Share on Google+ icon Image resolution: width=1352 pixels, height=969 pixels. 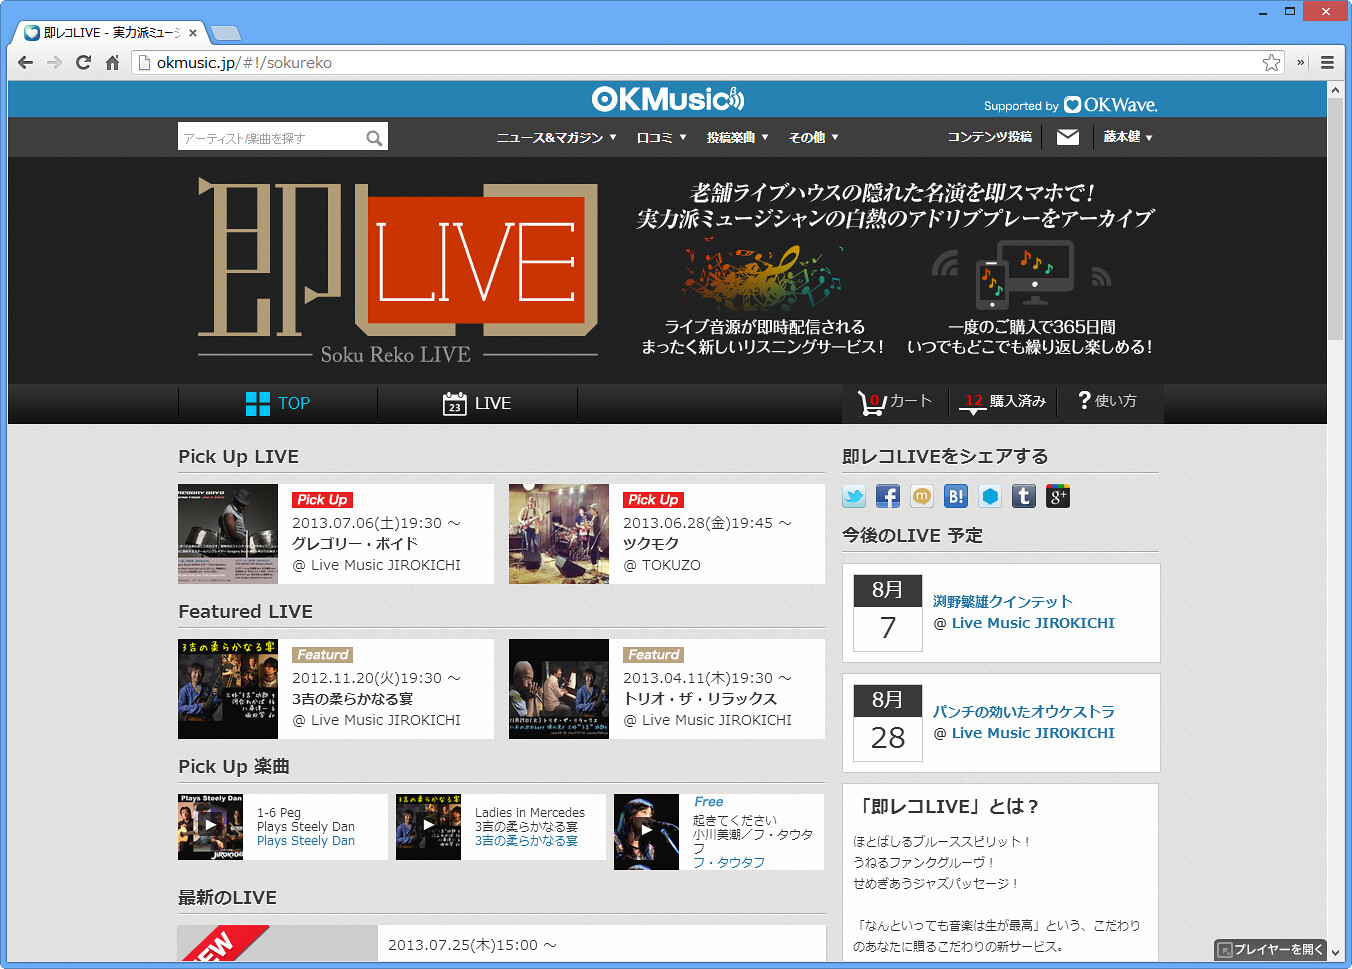point(1058,496)
